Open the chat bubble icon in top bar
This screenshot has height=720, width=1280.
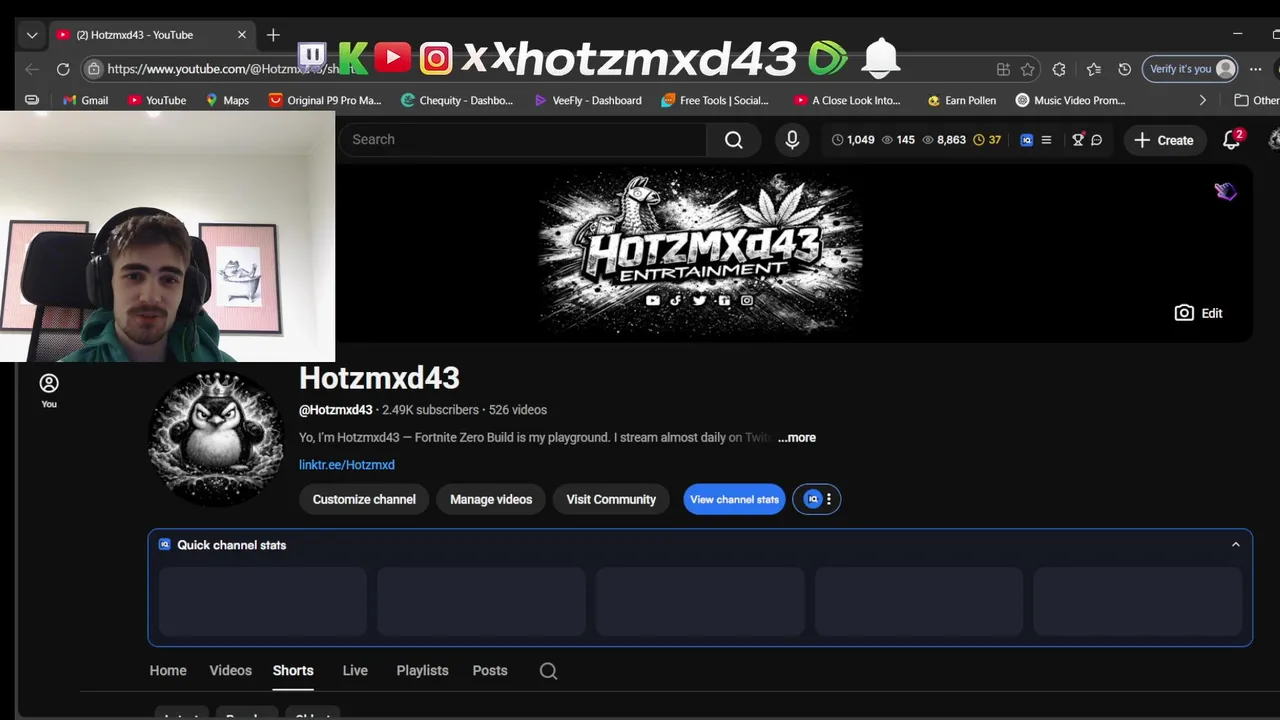[x=1097, y=140]
